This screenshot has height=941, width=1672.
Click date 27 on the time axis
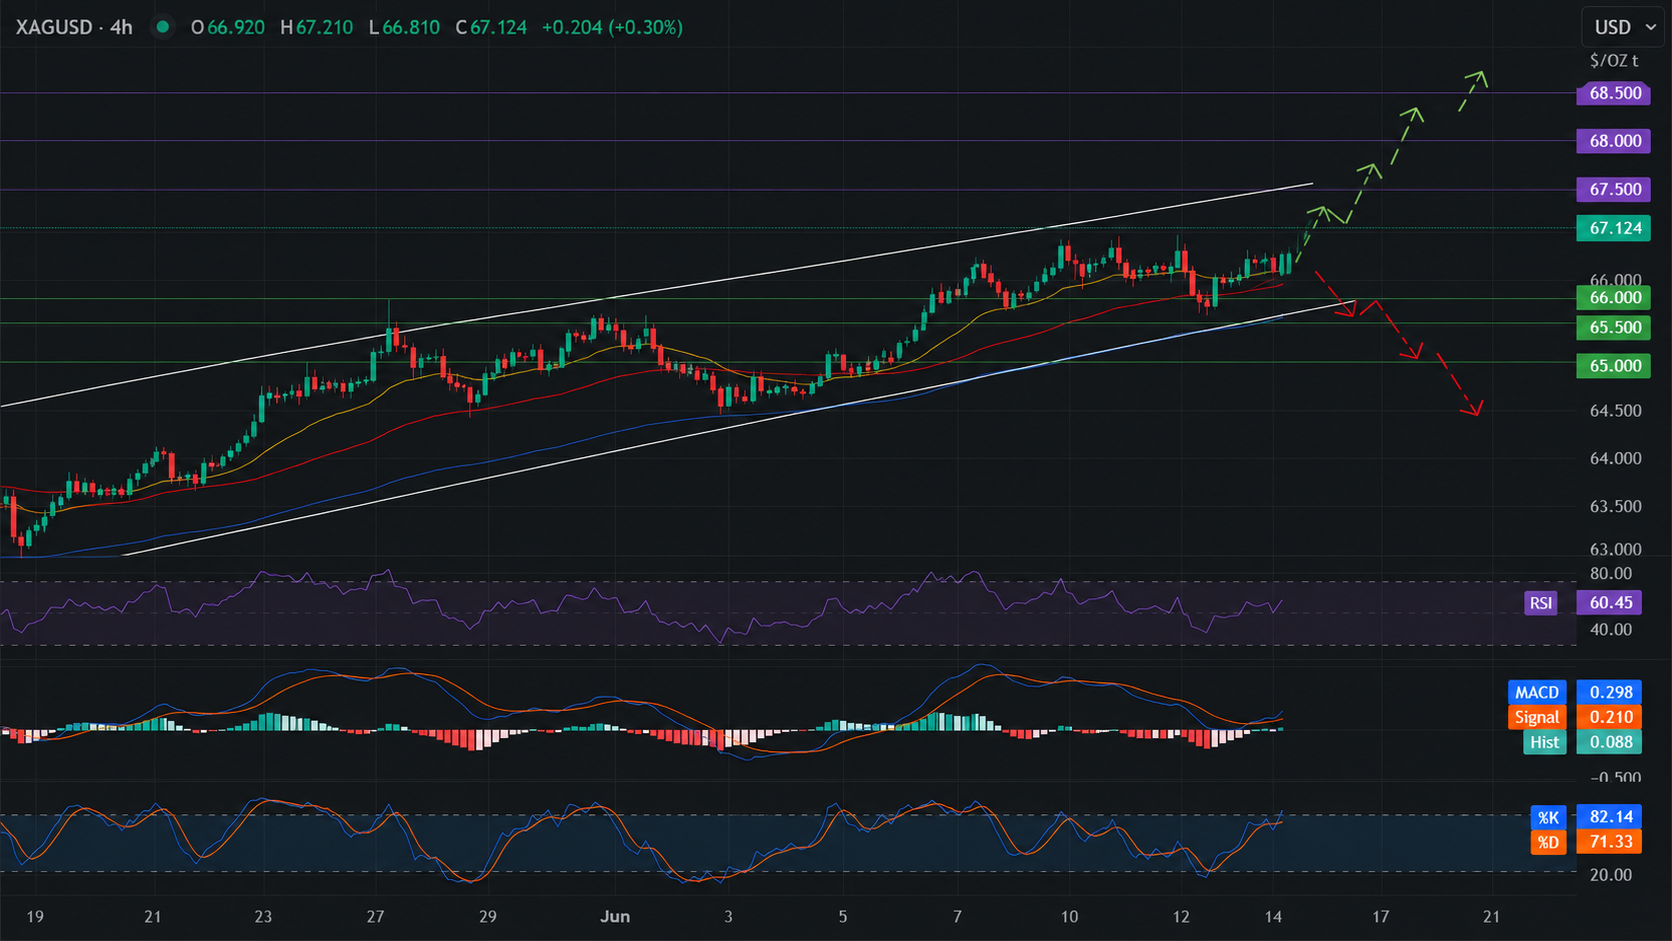(375, 916)
